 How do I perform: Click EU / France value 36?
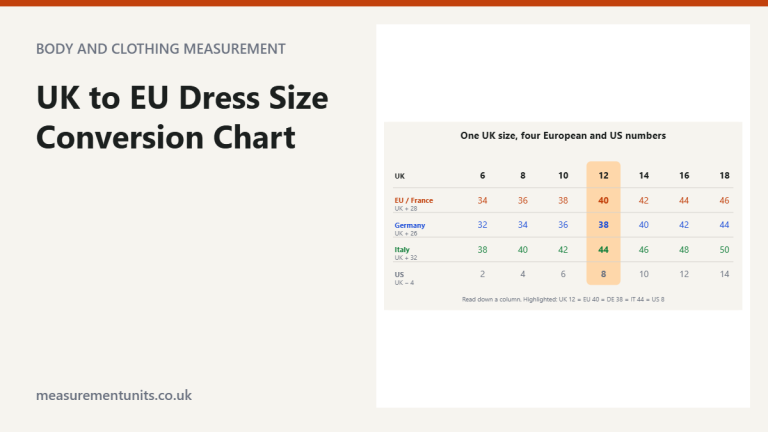[x=523, y=200]
